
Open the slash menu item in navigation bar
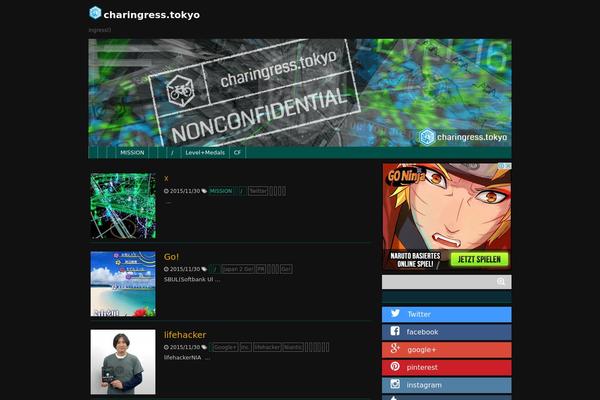(172, 153)
